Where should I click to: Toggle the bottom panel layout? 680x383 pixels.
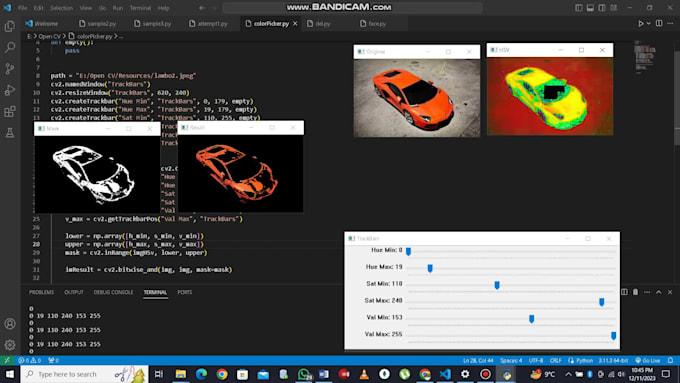click(x=590, y=8)
